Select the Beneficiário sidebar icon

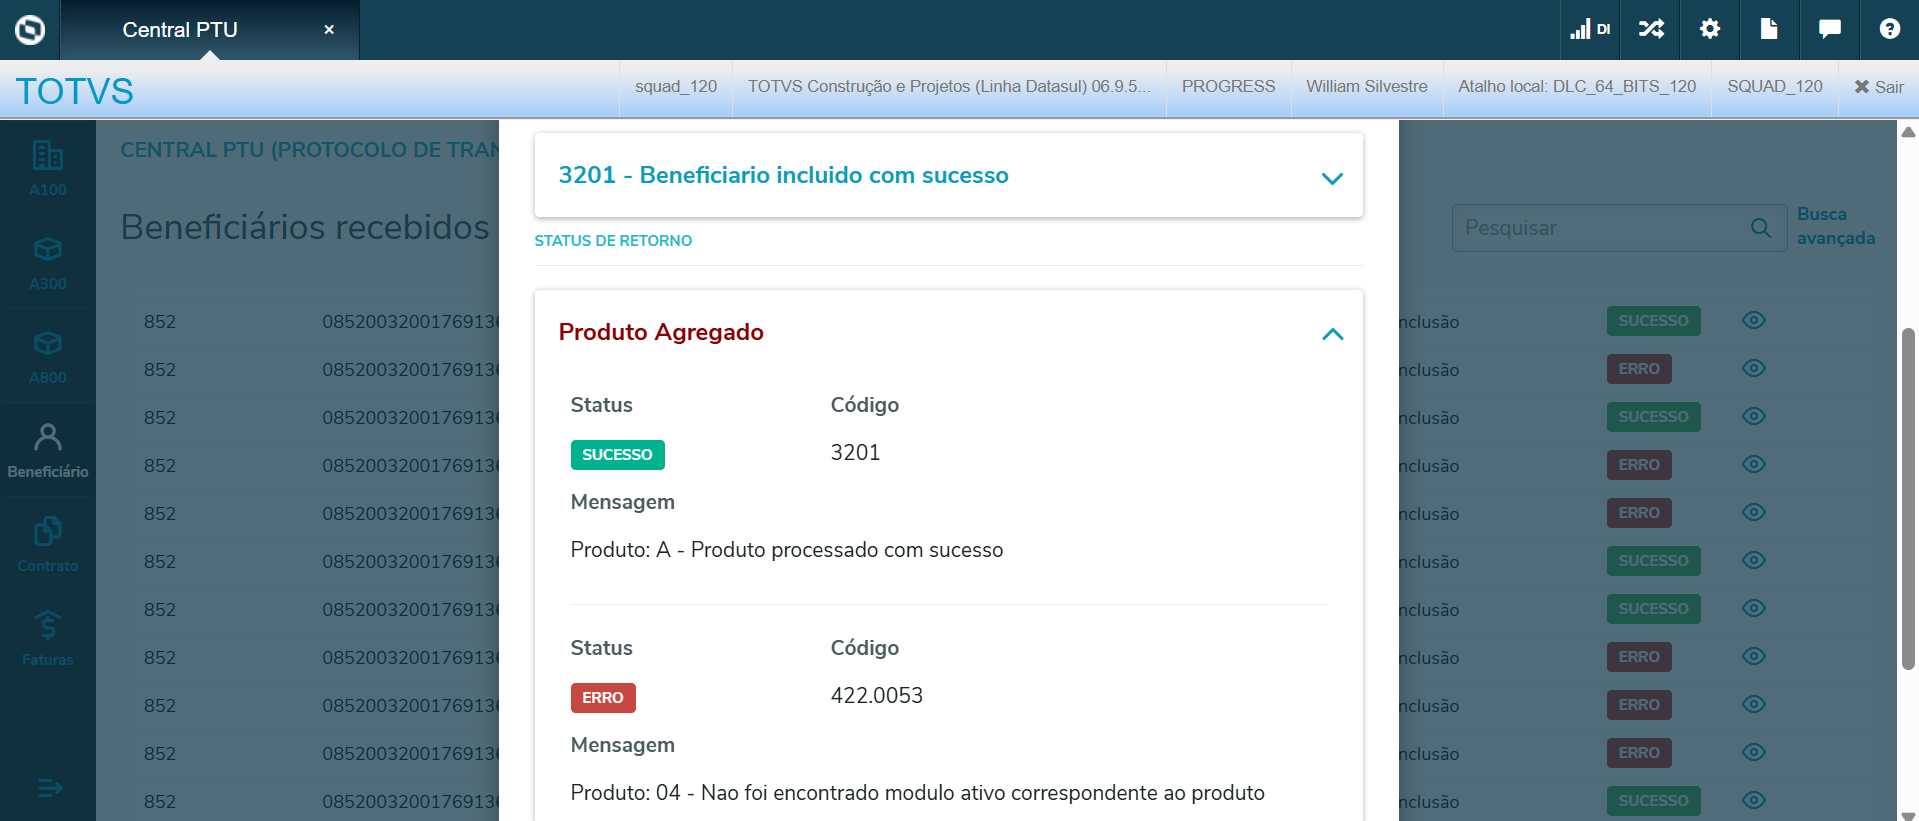click(47, 449)
